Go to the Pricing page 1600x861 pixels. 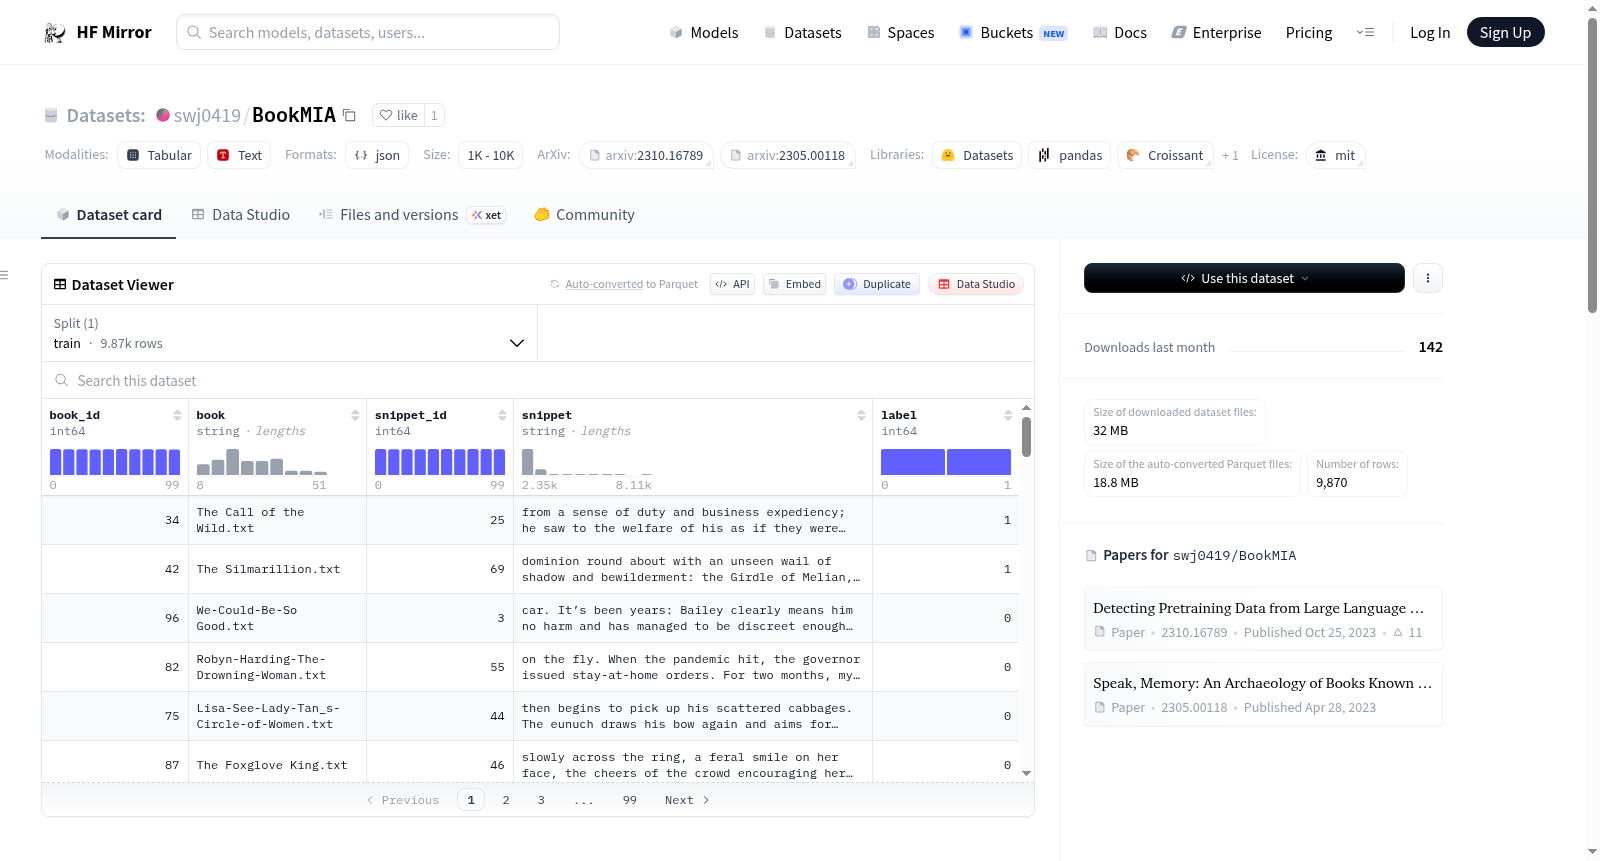pos(1309,33)
